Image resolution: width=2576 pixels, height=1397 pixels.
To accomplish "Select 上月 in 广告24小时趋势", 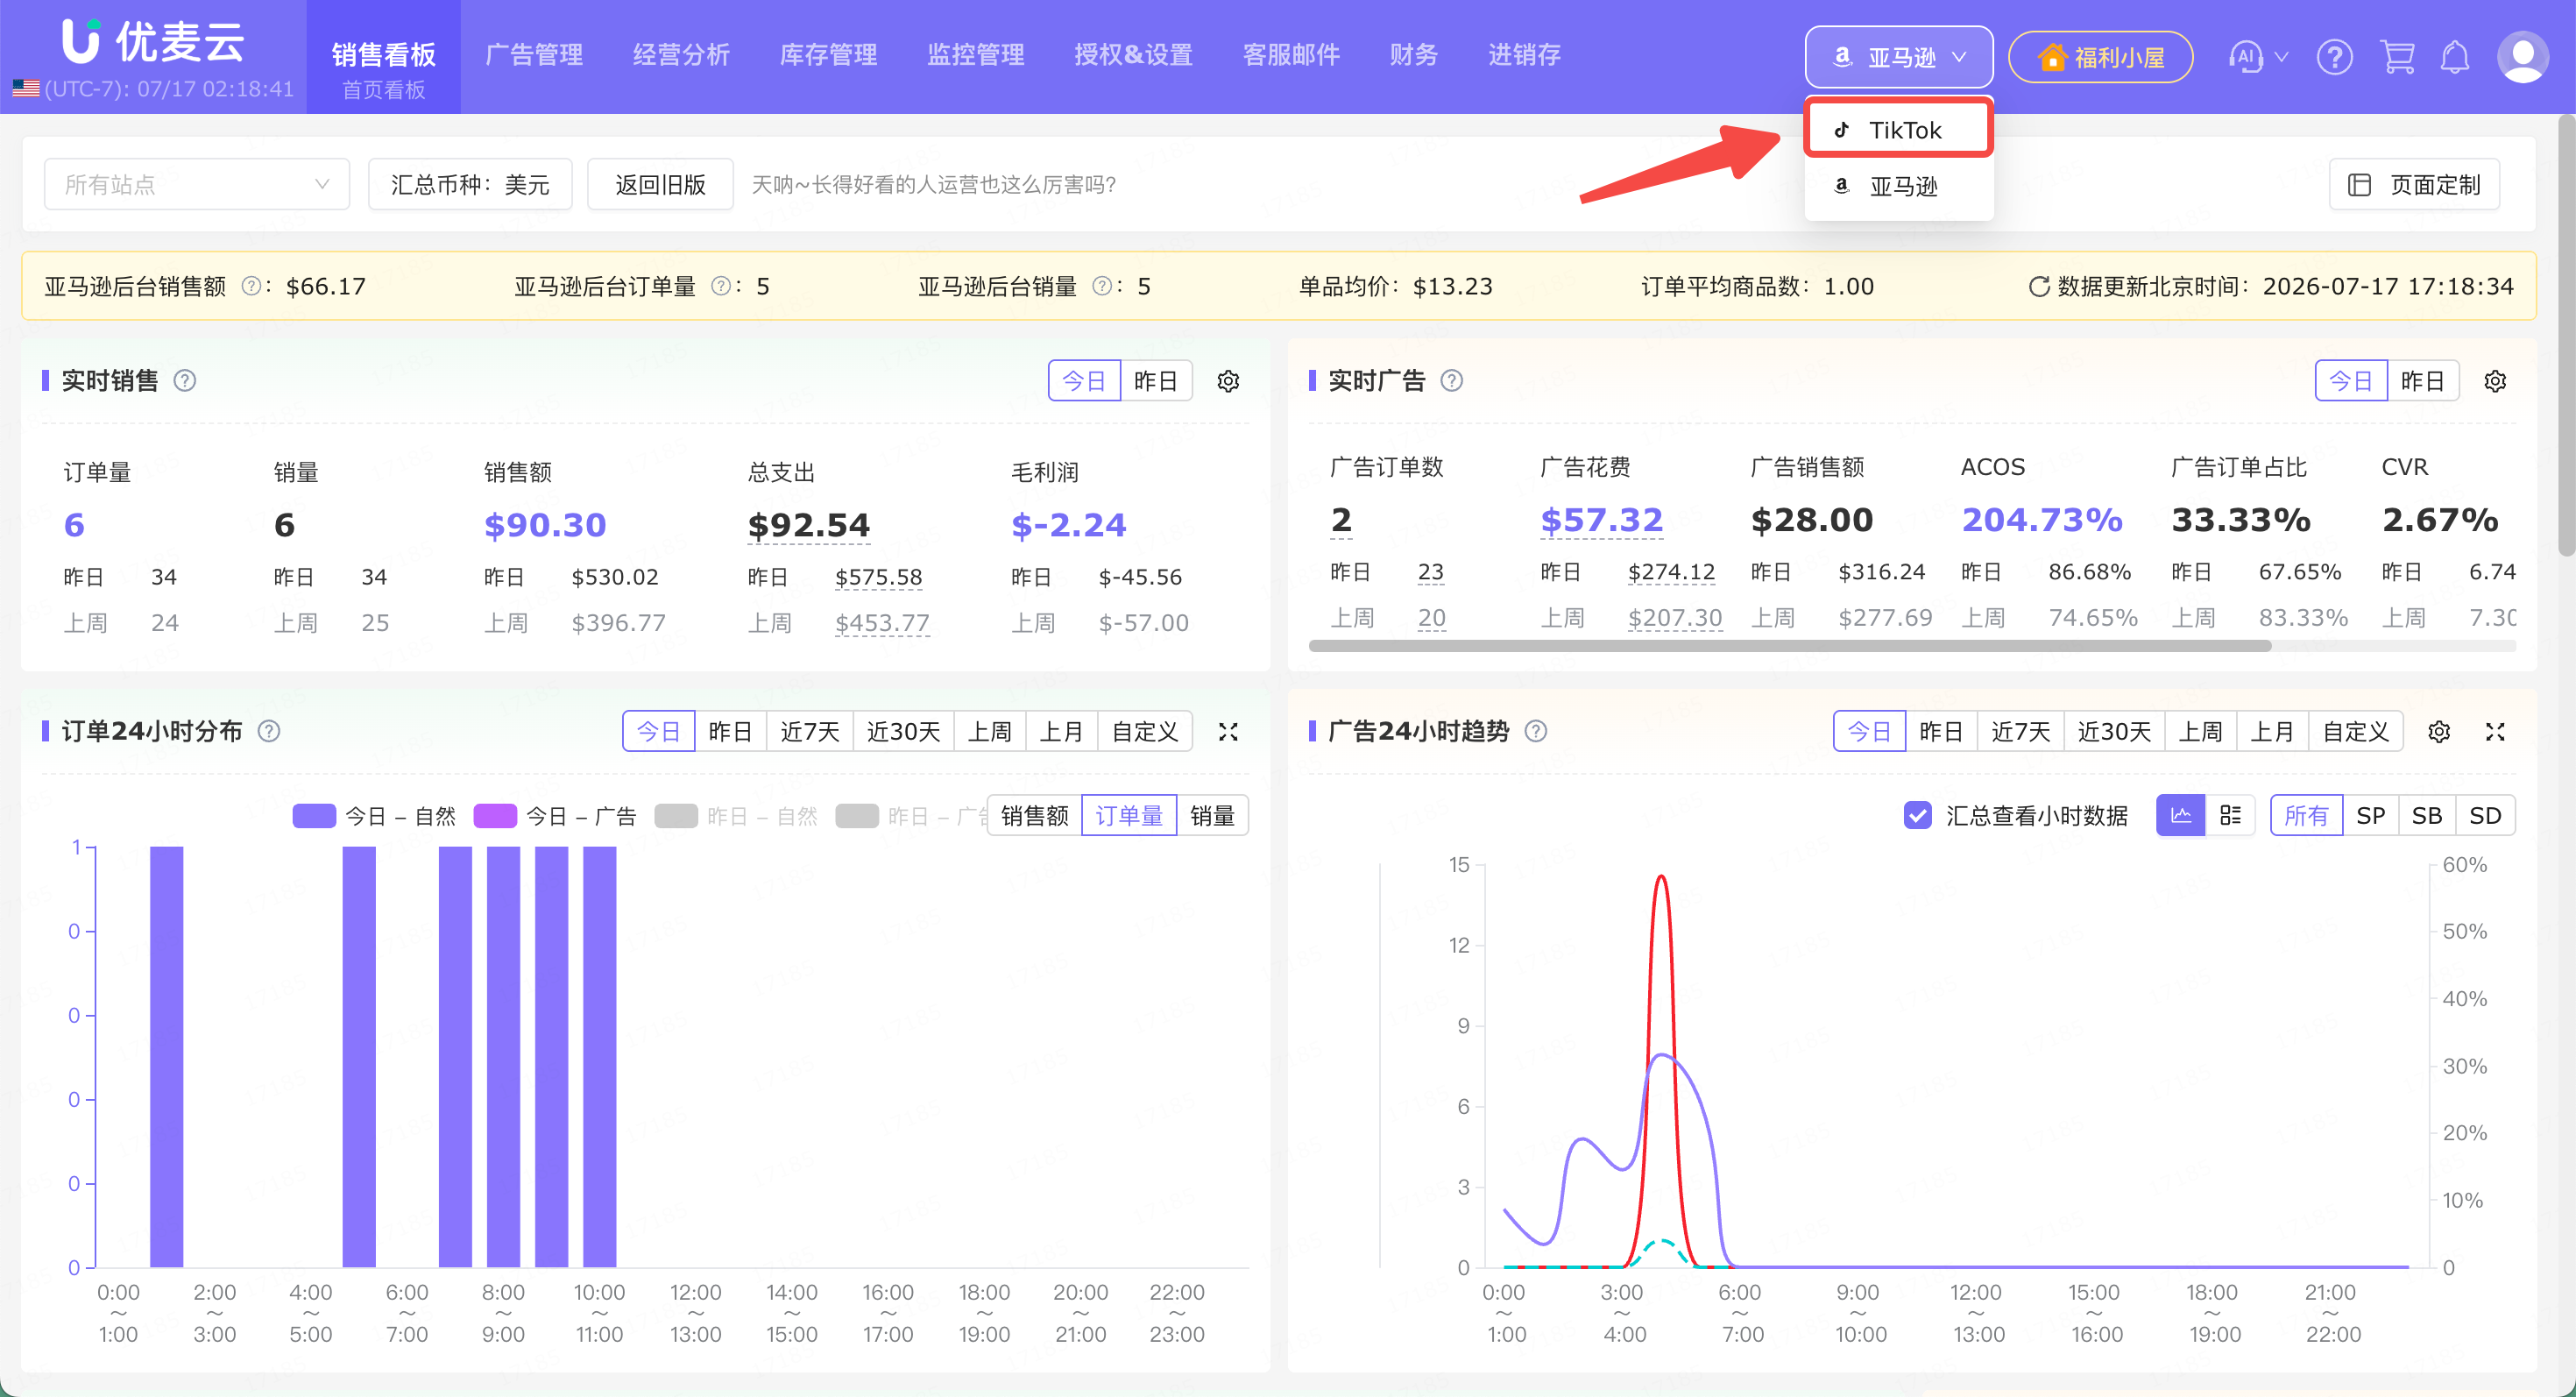I will 2272,732.
